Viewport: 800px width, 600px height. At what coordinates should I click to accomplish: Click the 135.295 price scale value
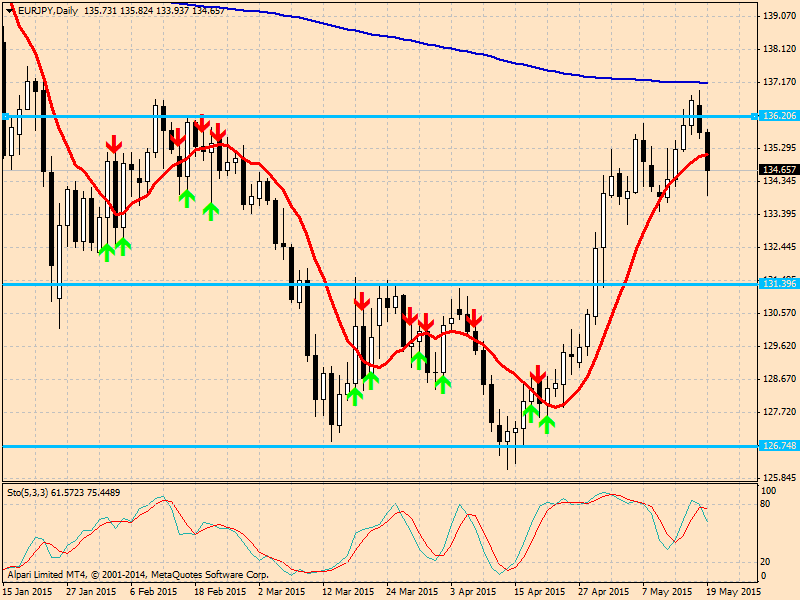pyautogui.click(x=779, y=148)
